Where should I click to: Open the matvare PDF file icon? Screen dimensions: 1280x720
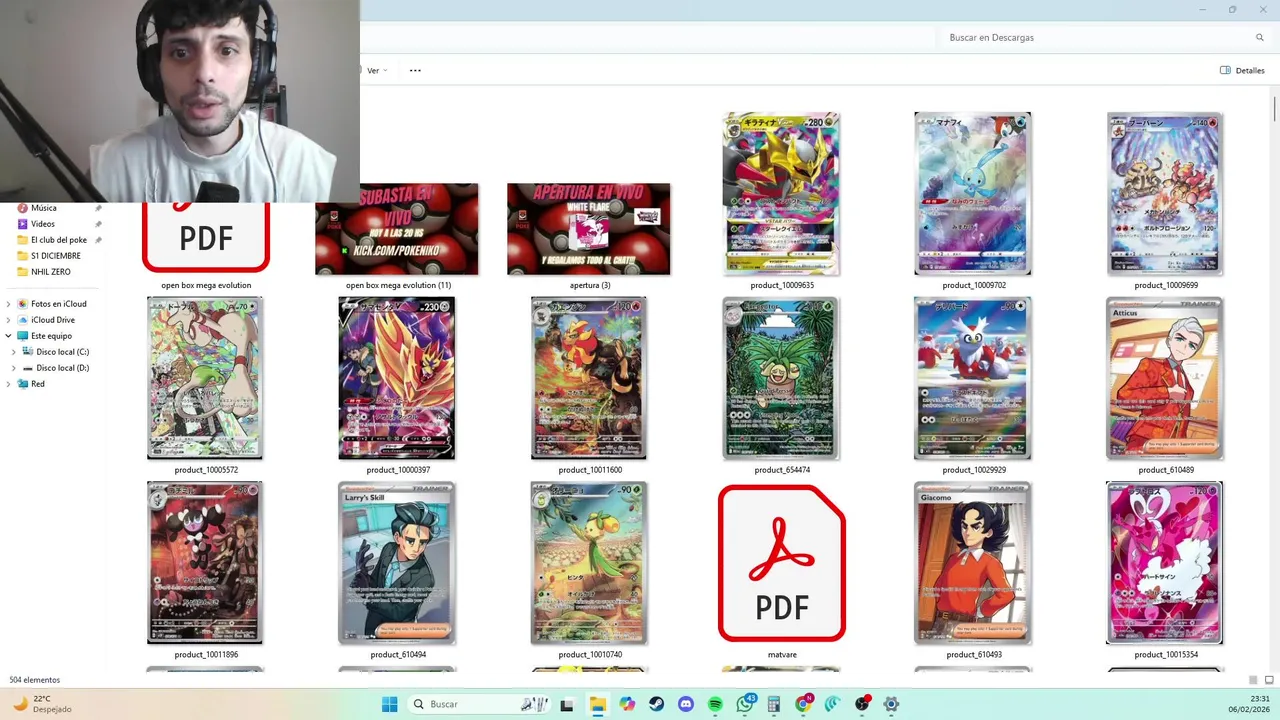[782, 563]
